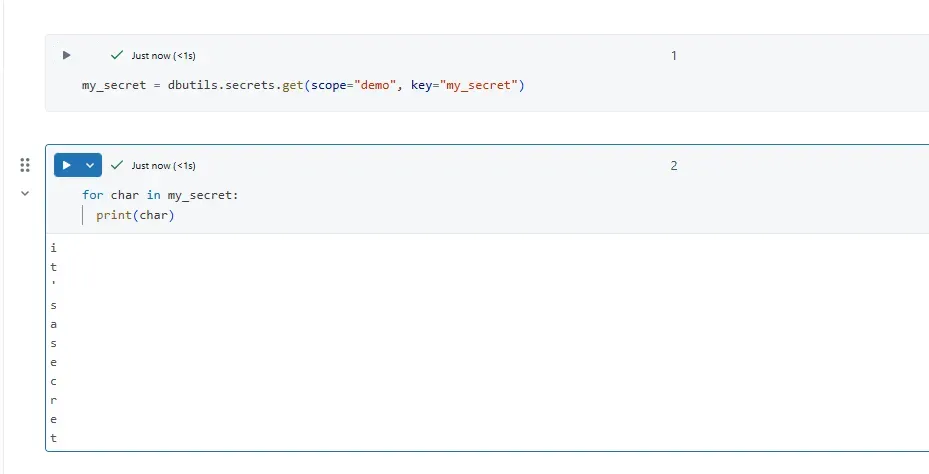Collapse cell 2 using the left chevron

pyautogui.click(x=25, y=194)
